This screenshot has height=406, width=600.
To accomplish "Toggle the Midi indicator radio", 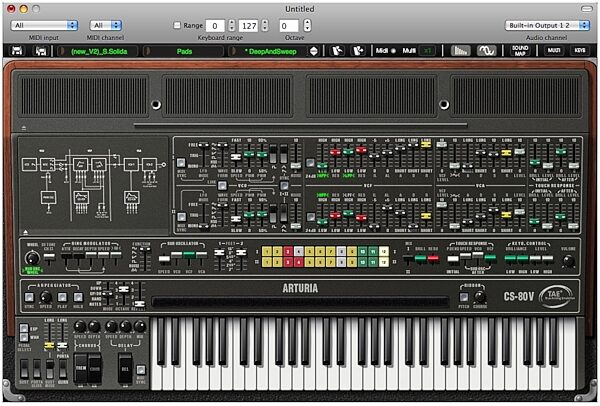I will pos(393,51).
